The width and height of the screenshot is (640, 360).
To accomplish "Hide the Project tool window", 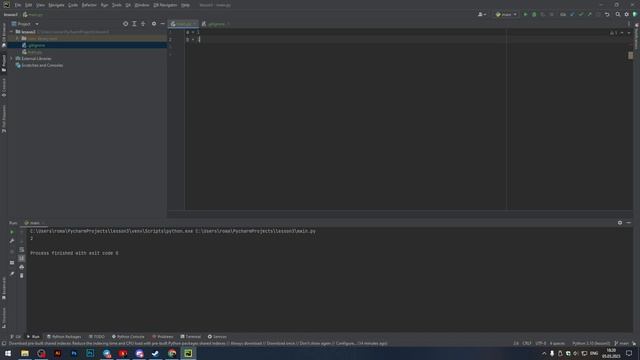I will point(162,24).
